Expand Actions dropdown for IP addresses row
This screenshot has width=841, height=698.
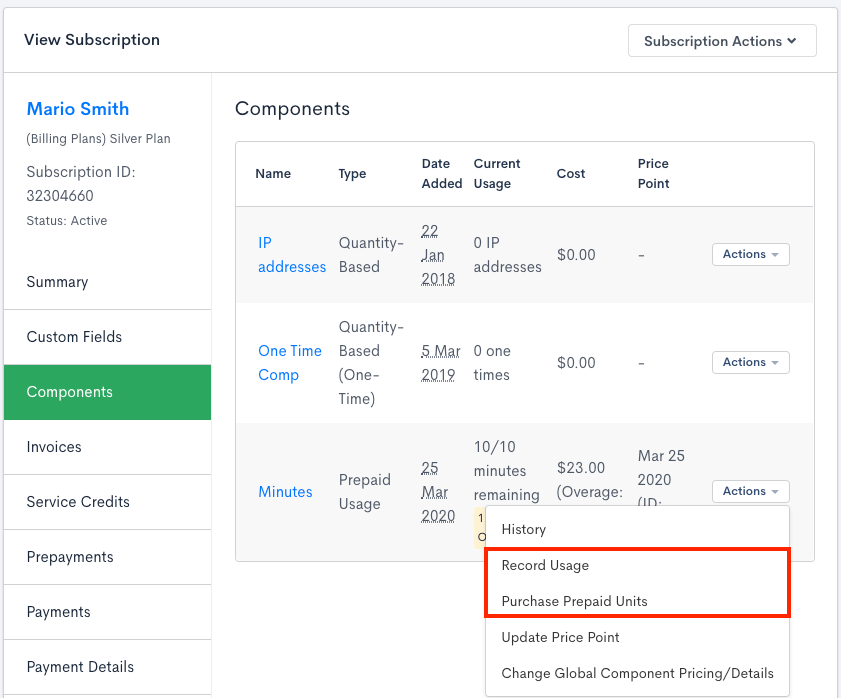point(750,255)
